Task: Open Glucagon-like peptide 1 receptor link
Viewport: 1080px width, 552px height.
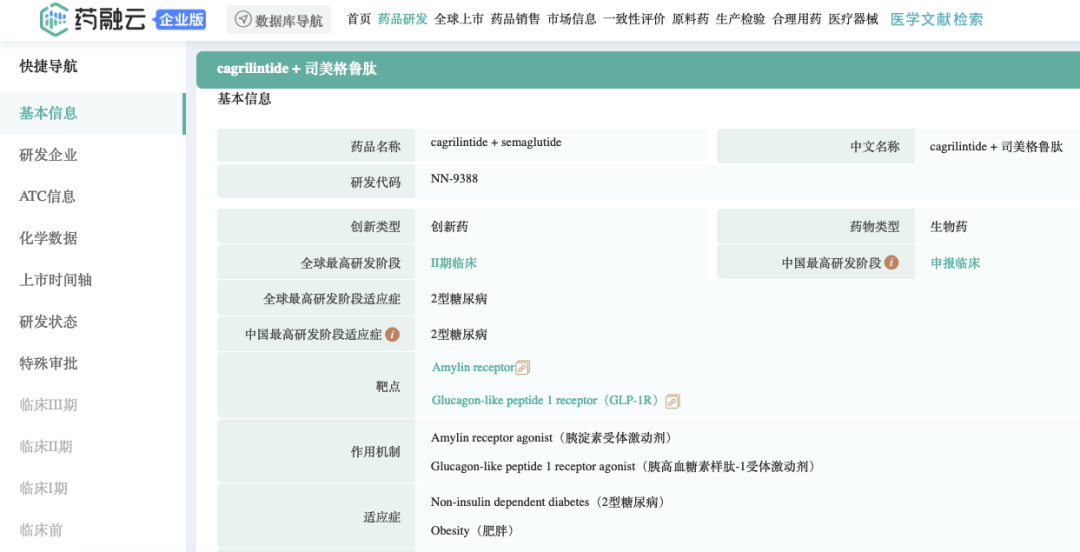Action: pyautogui.click(x=548, y=400)
